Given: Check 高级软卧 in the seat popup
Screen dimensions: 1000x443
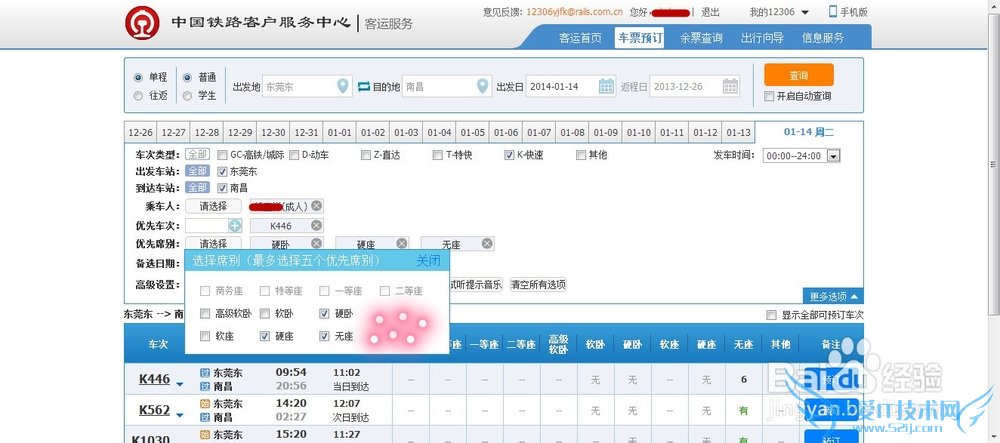Looking at the screenshot, I should [205, 313].
